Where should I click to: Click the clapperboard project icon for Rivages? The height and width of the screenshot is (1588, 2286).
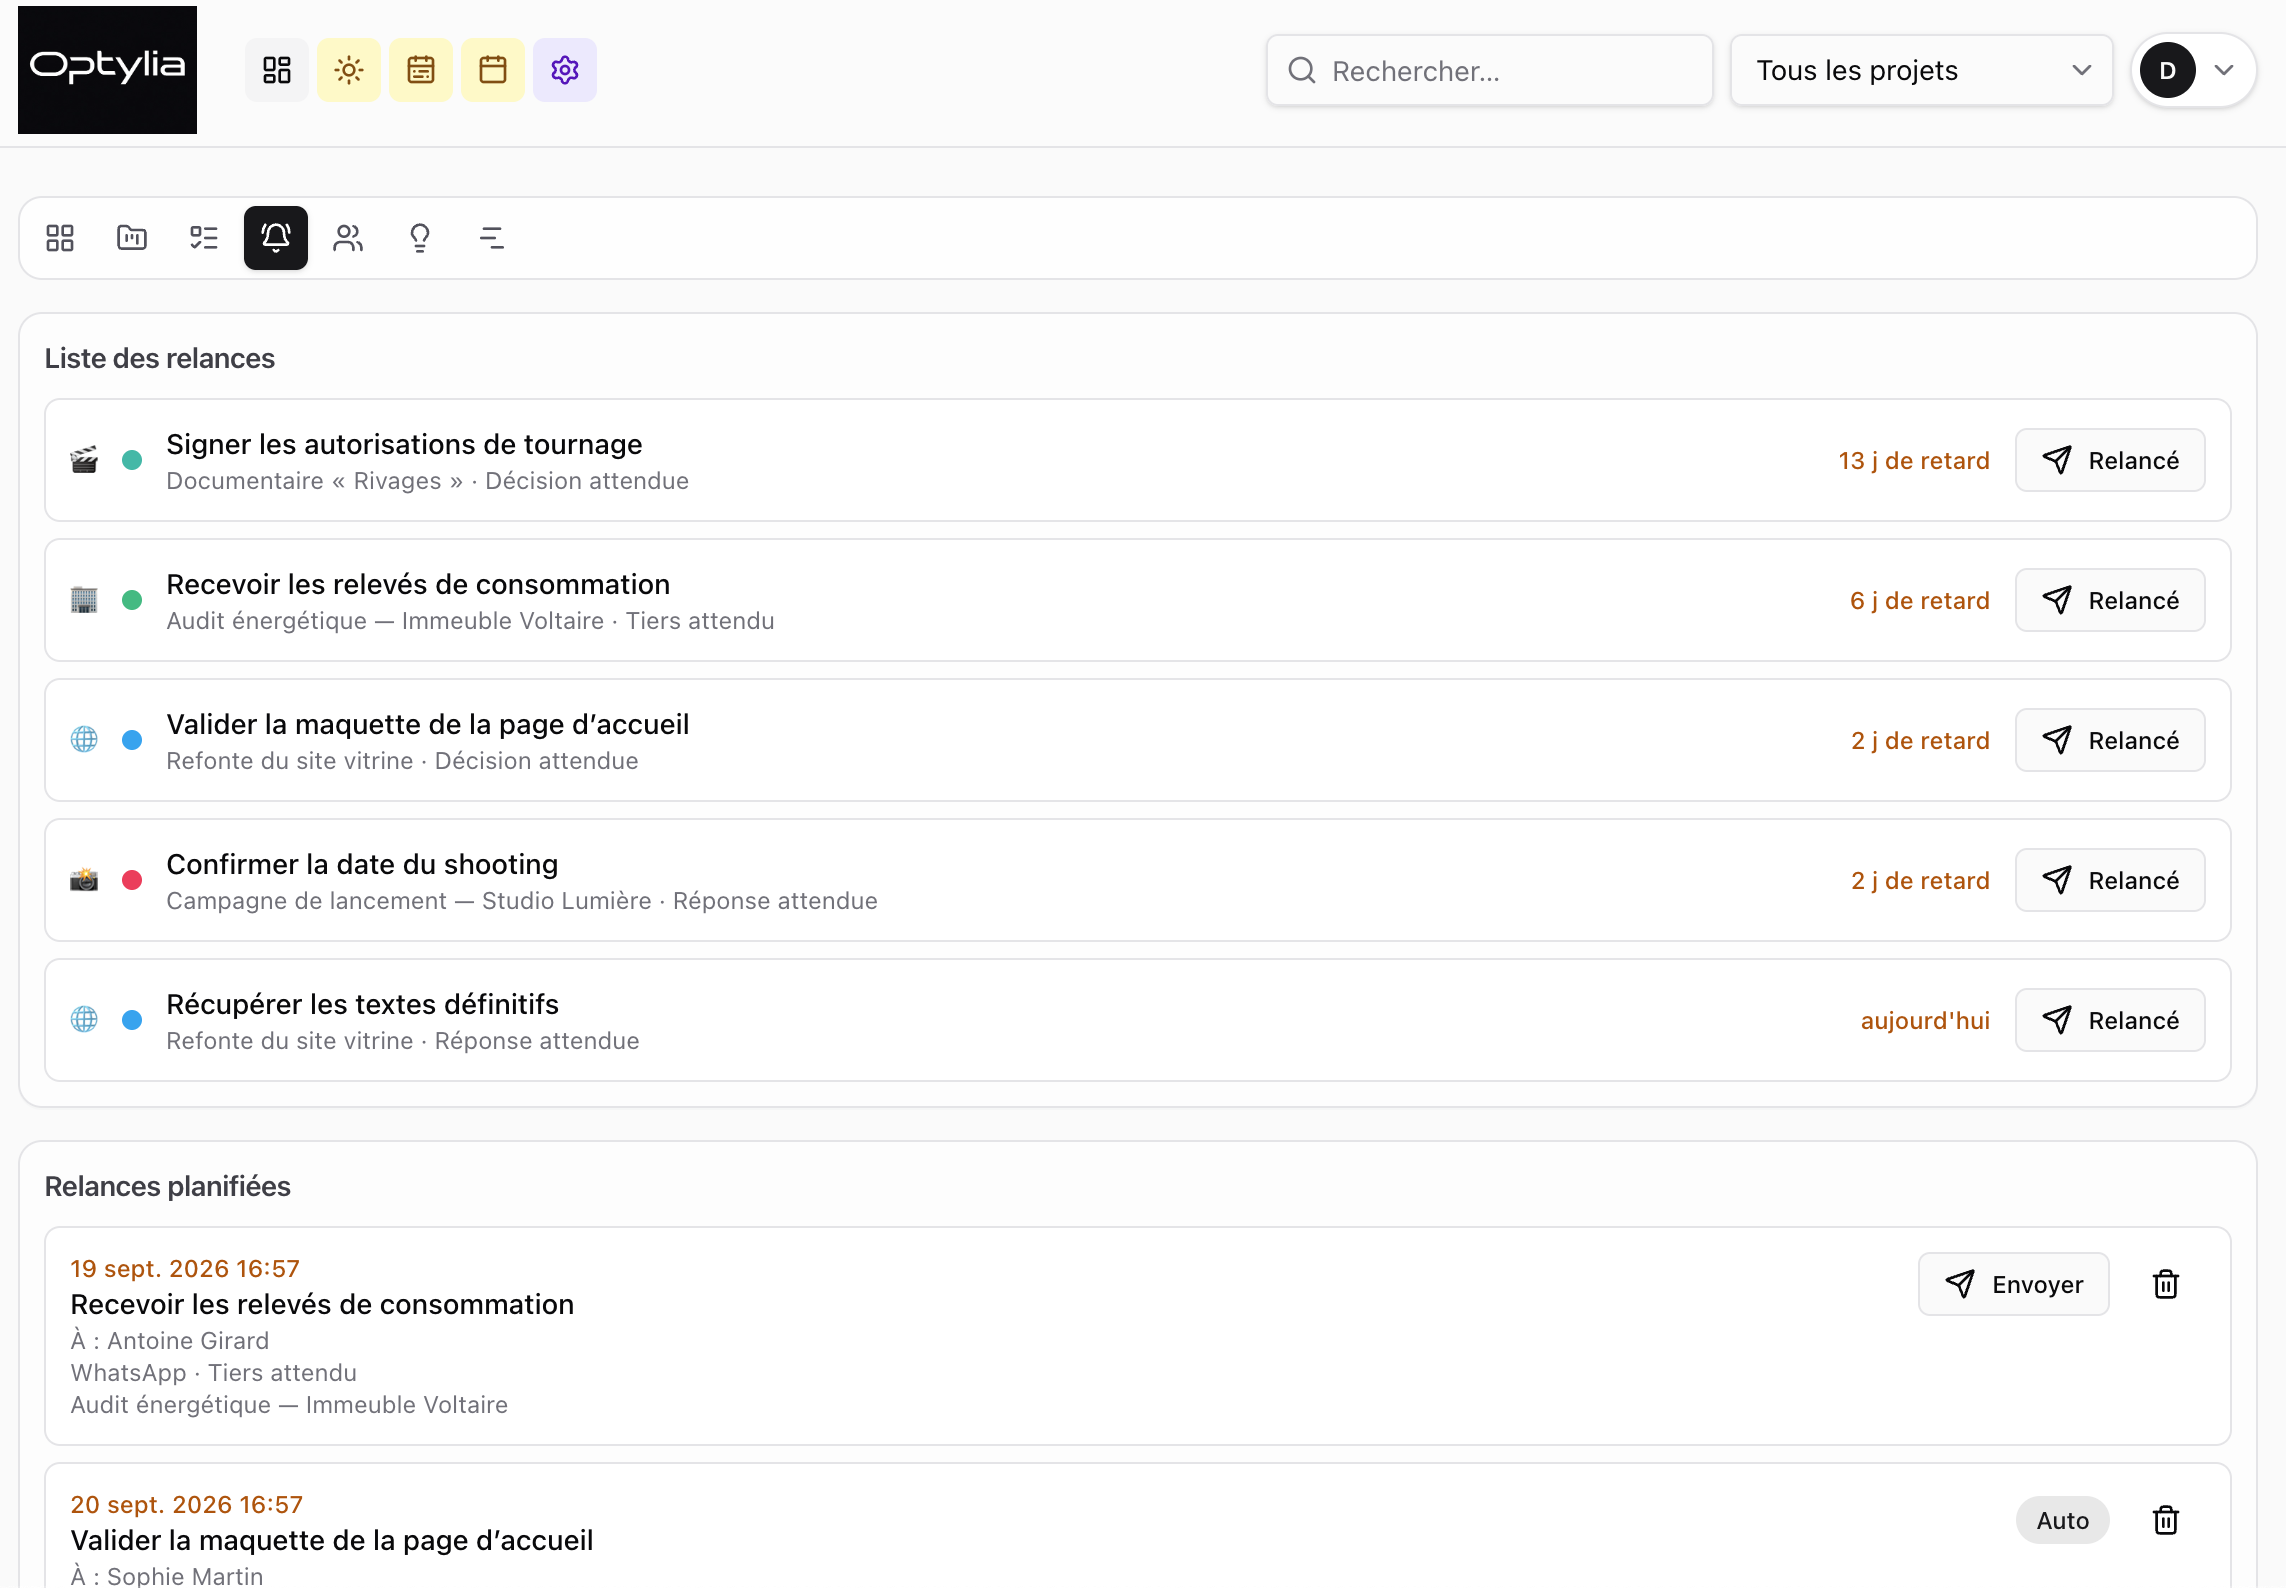(x=84, y=460)
